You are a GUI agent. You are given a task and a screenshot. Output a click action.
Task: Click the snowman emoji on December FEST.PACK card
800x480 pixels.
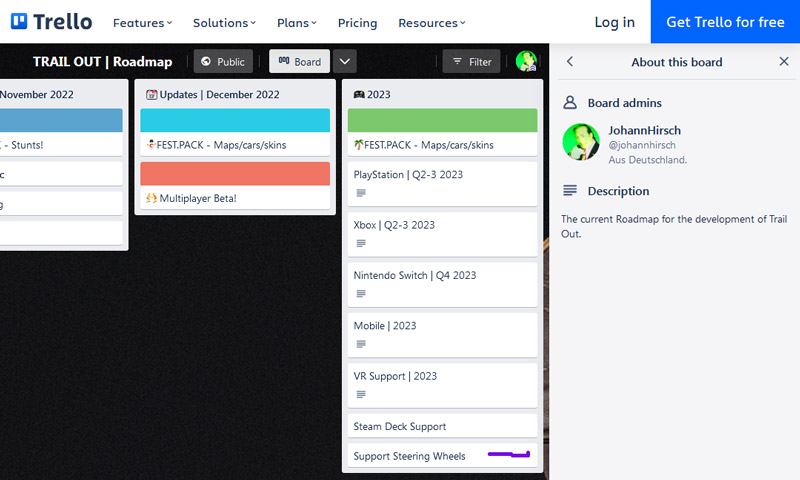(151, 144)
